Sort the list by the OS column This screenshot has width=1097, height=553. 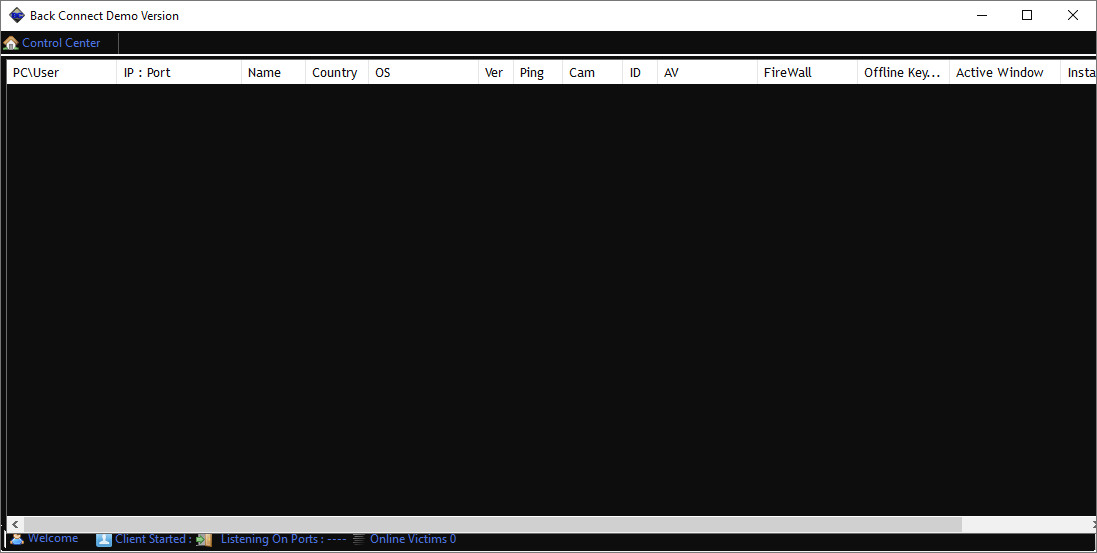[x=422, y=72]
